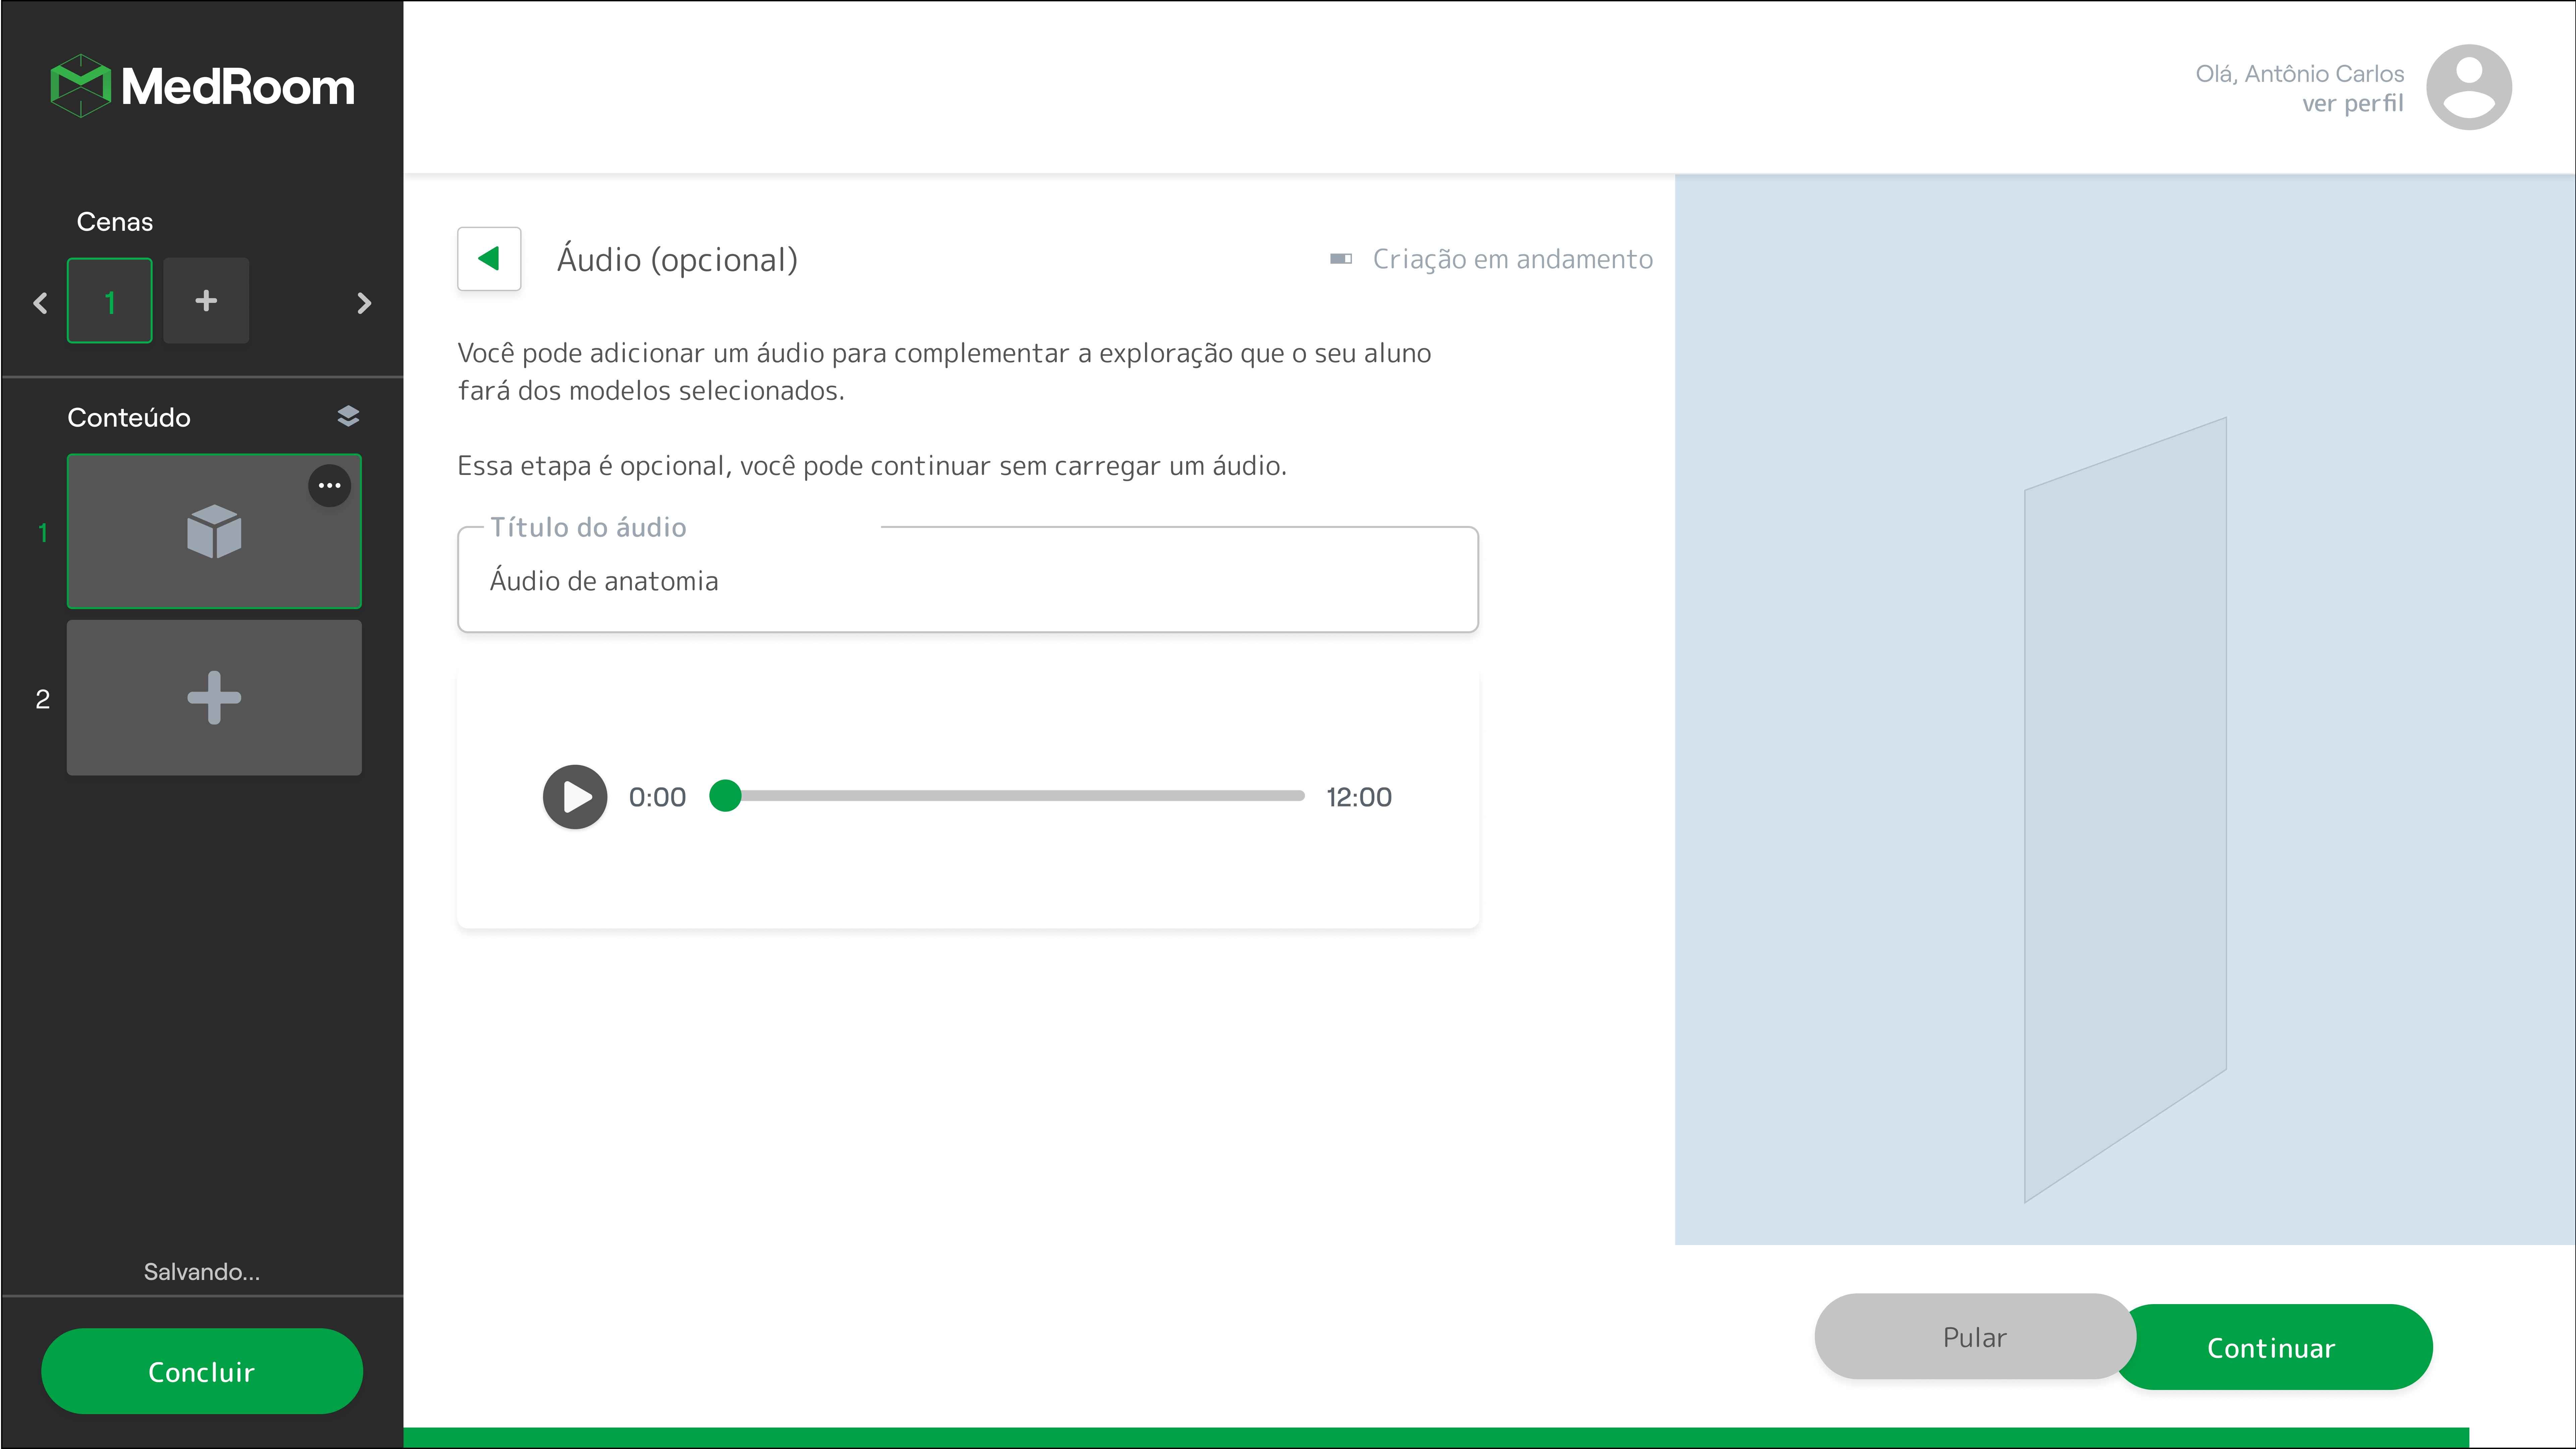2576x1449 pixels.
Task: Click the 3D model preview panel
Action: tap(2125, 710)
